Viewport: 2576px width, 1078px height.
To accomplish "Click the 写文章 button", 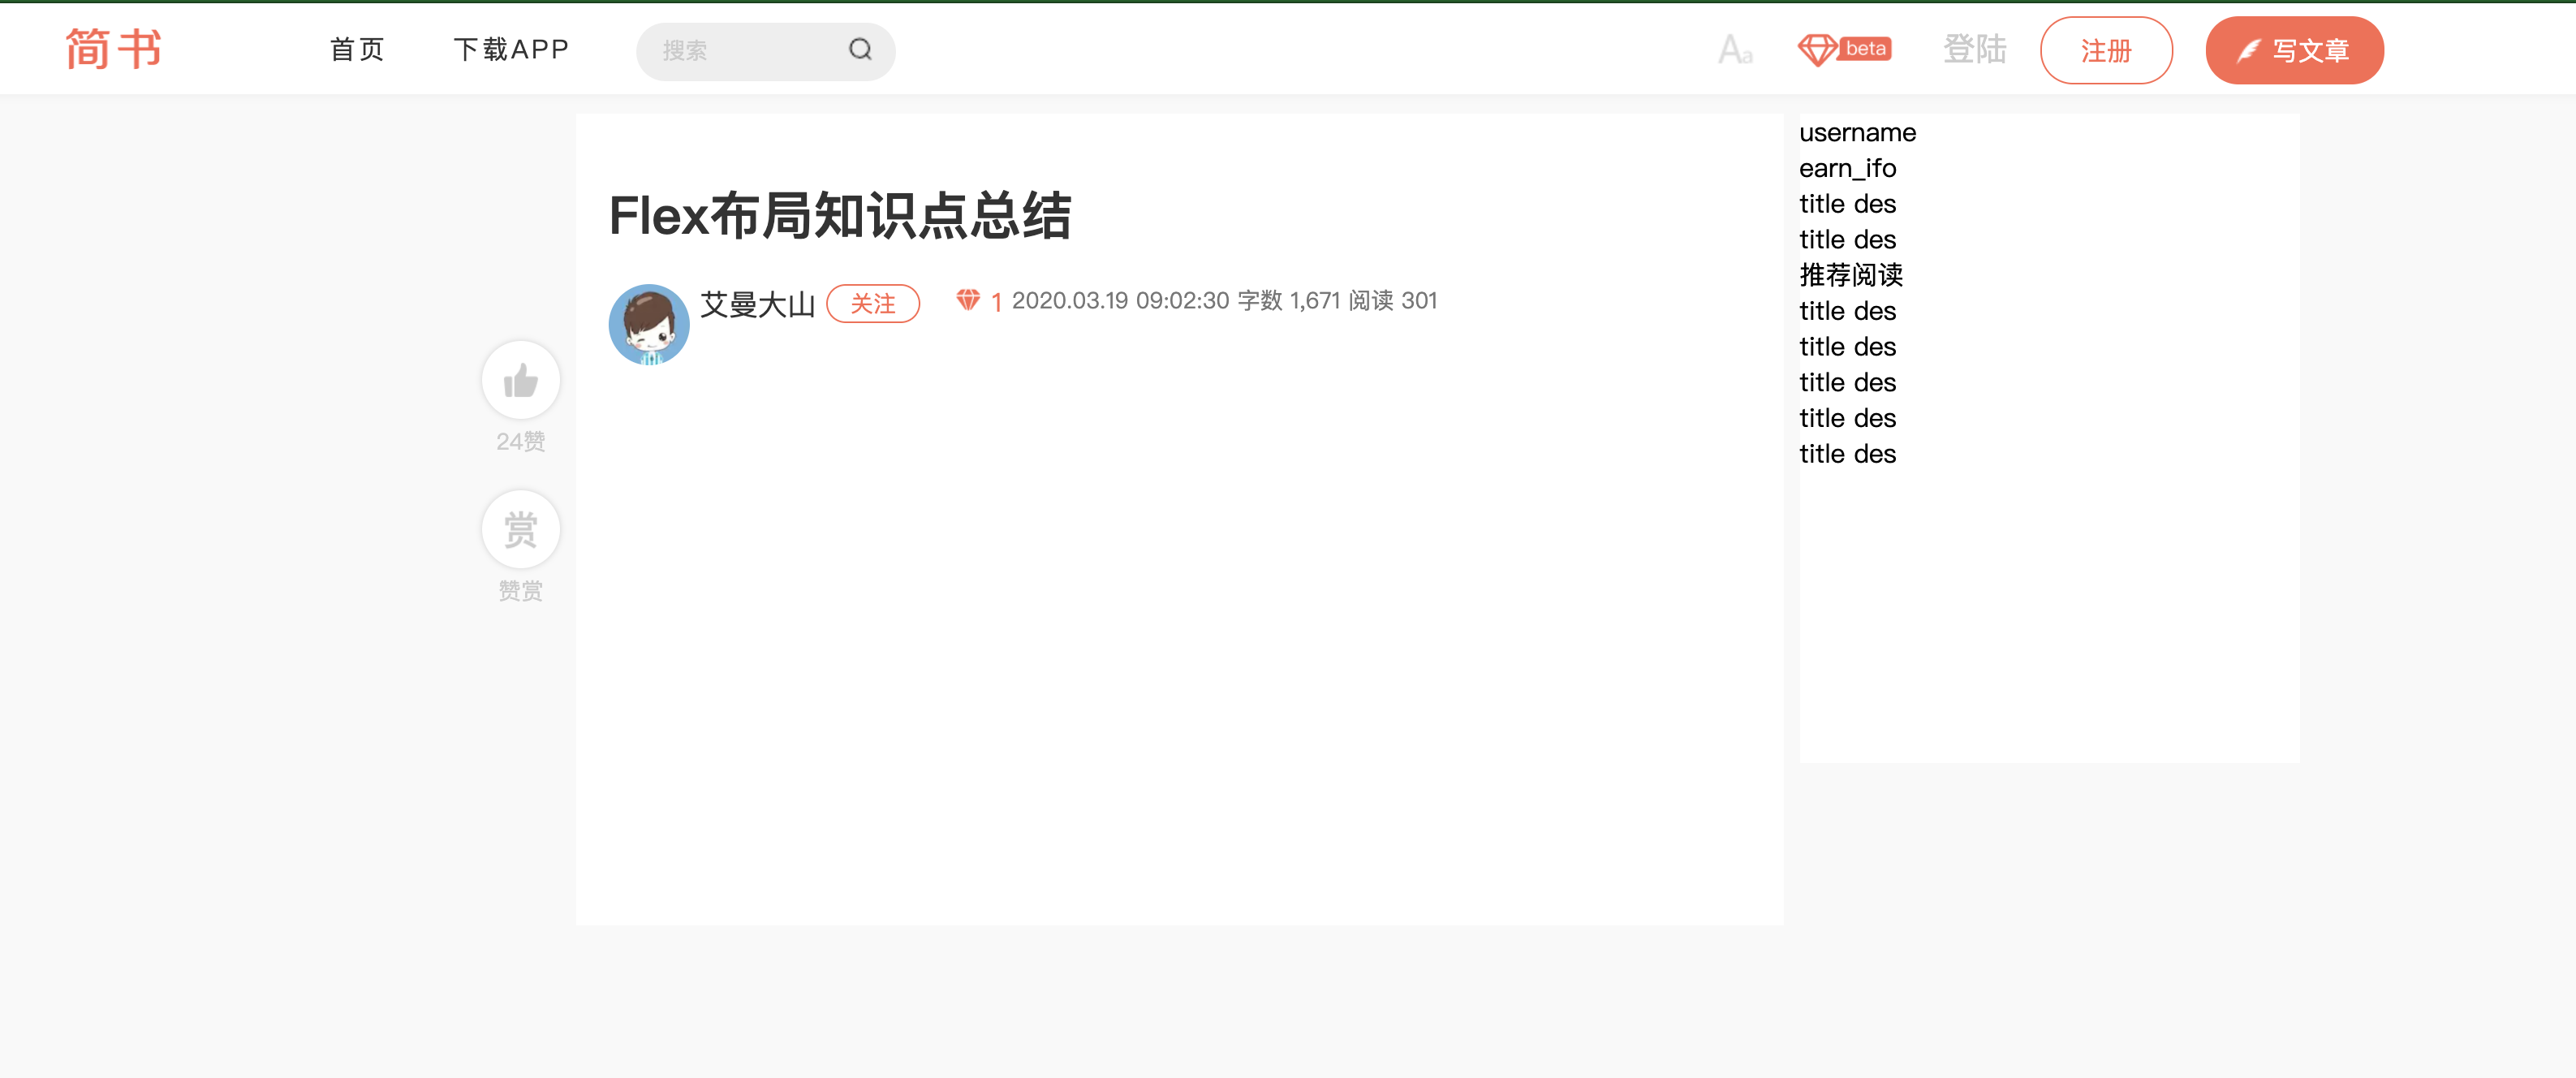I will point(2294,49).
